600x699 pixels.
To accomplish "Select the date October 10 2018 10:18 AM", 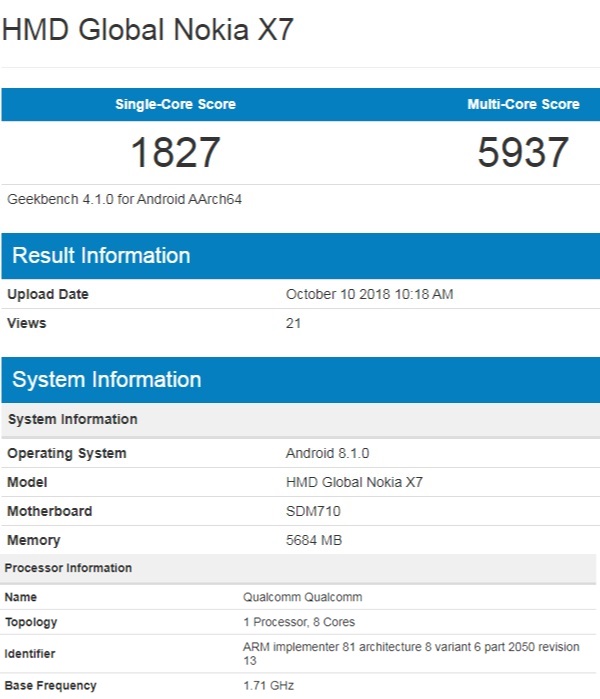I will point(370,294).
